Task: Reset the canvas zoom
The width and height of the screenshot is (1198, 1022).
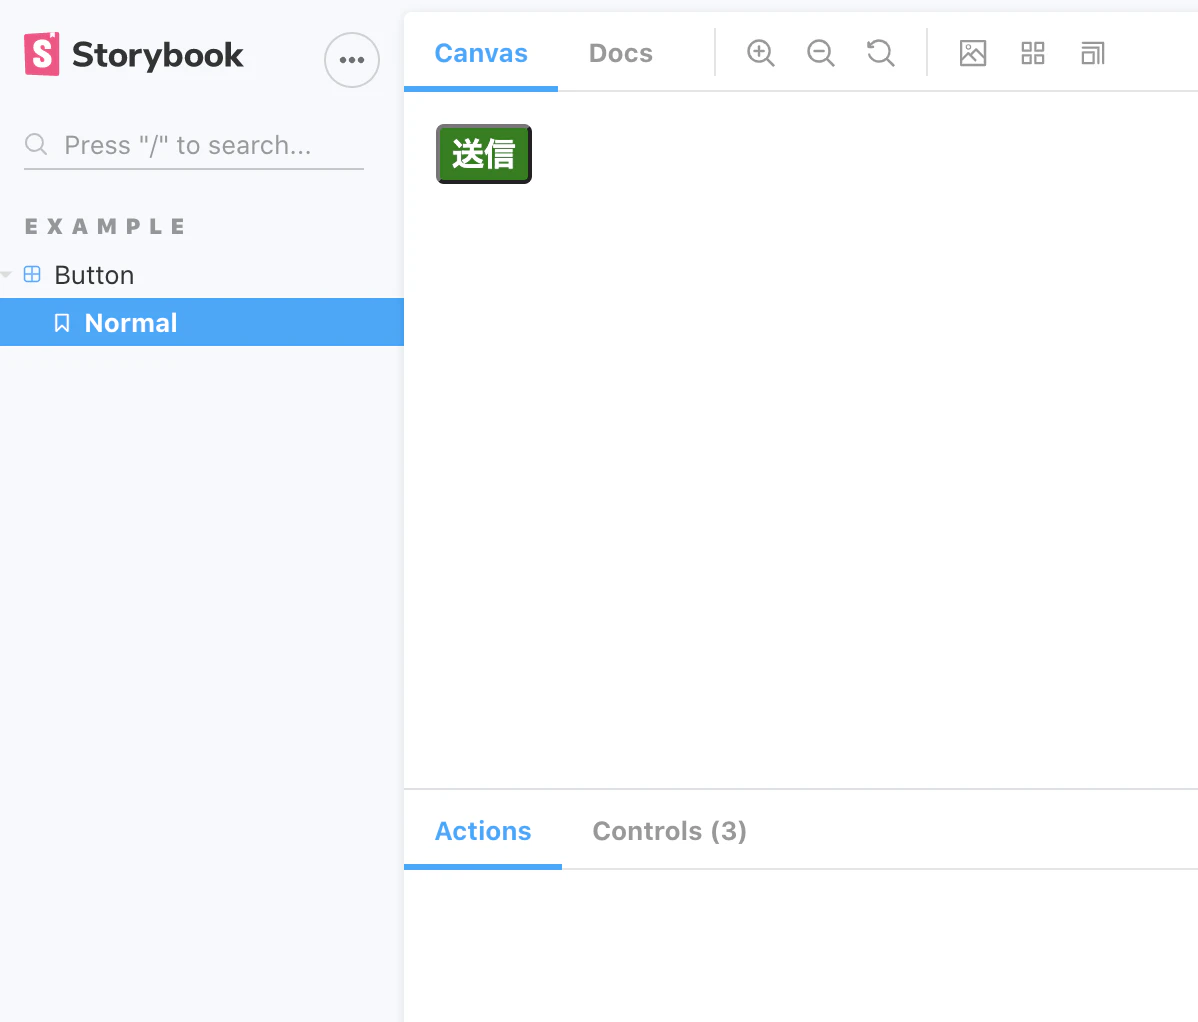Action: coord(880,53)
